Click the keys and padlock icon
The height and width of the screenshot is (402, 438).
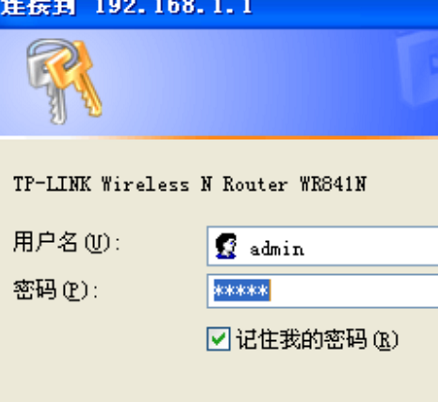coord(64,81)
